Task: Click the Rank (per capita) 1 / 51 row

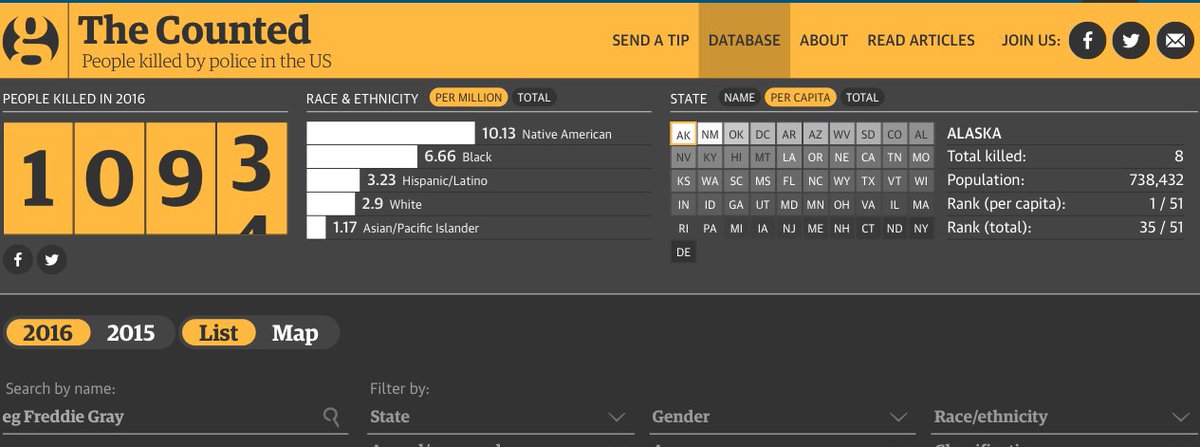Action: 1065,204
